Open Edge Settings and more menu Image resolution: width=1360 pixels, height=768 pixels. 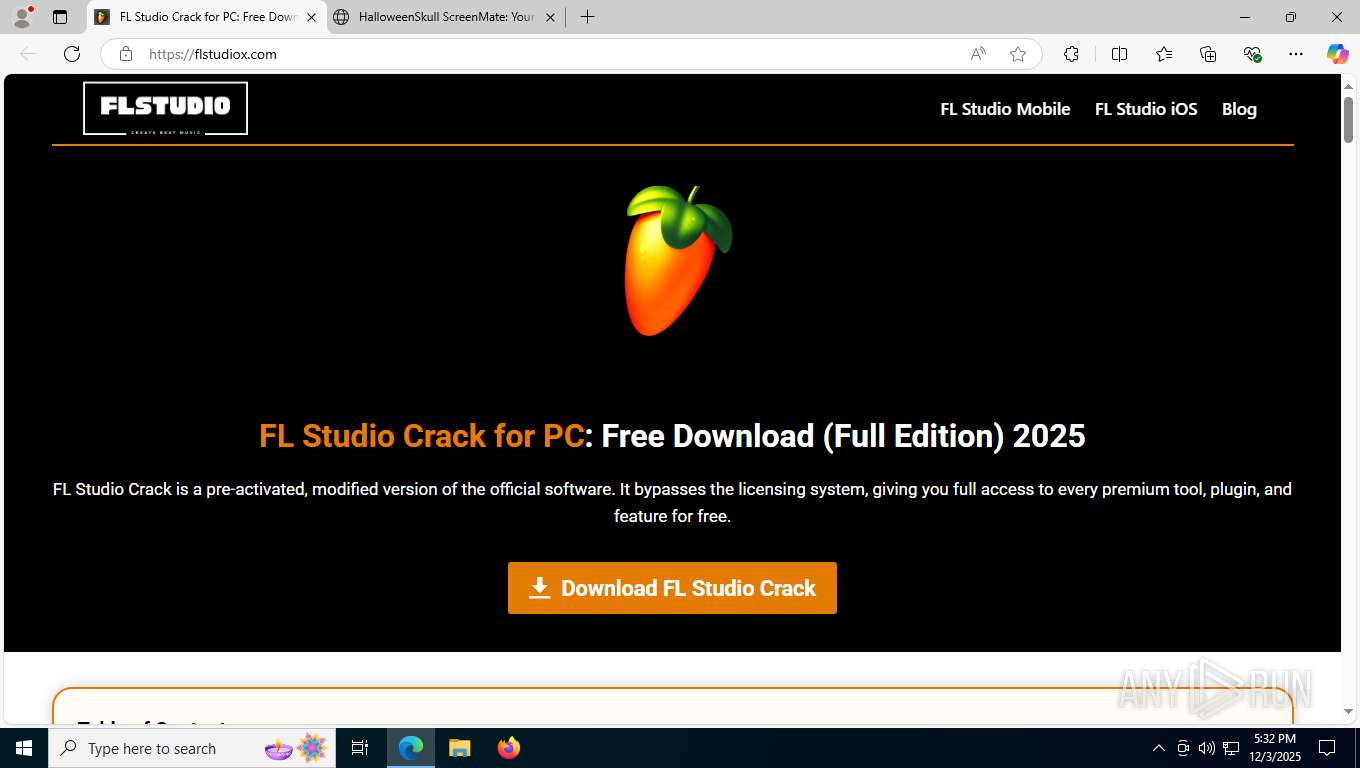1296,54
